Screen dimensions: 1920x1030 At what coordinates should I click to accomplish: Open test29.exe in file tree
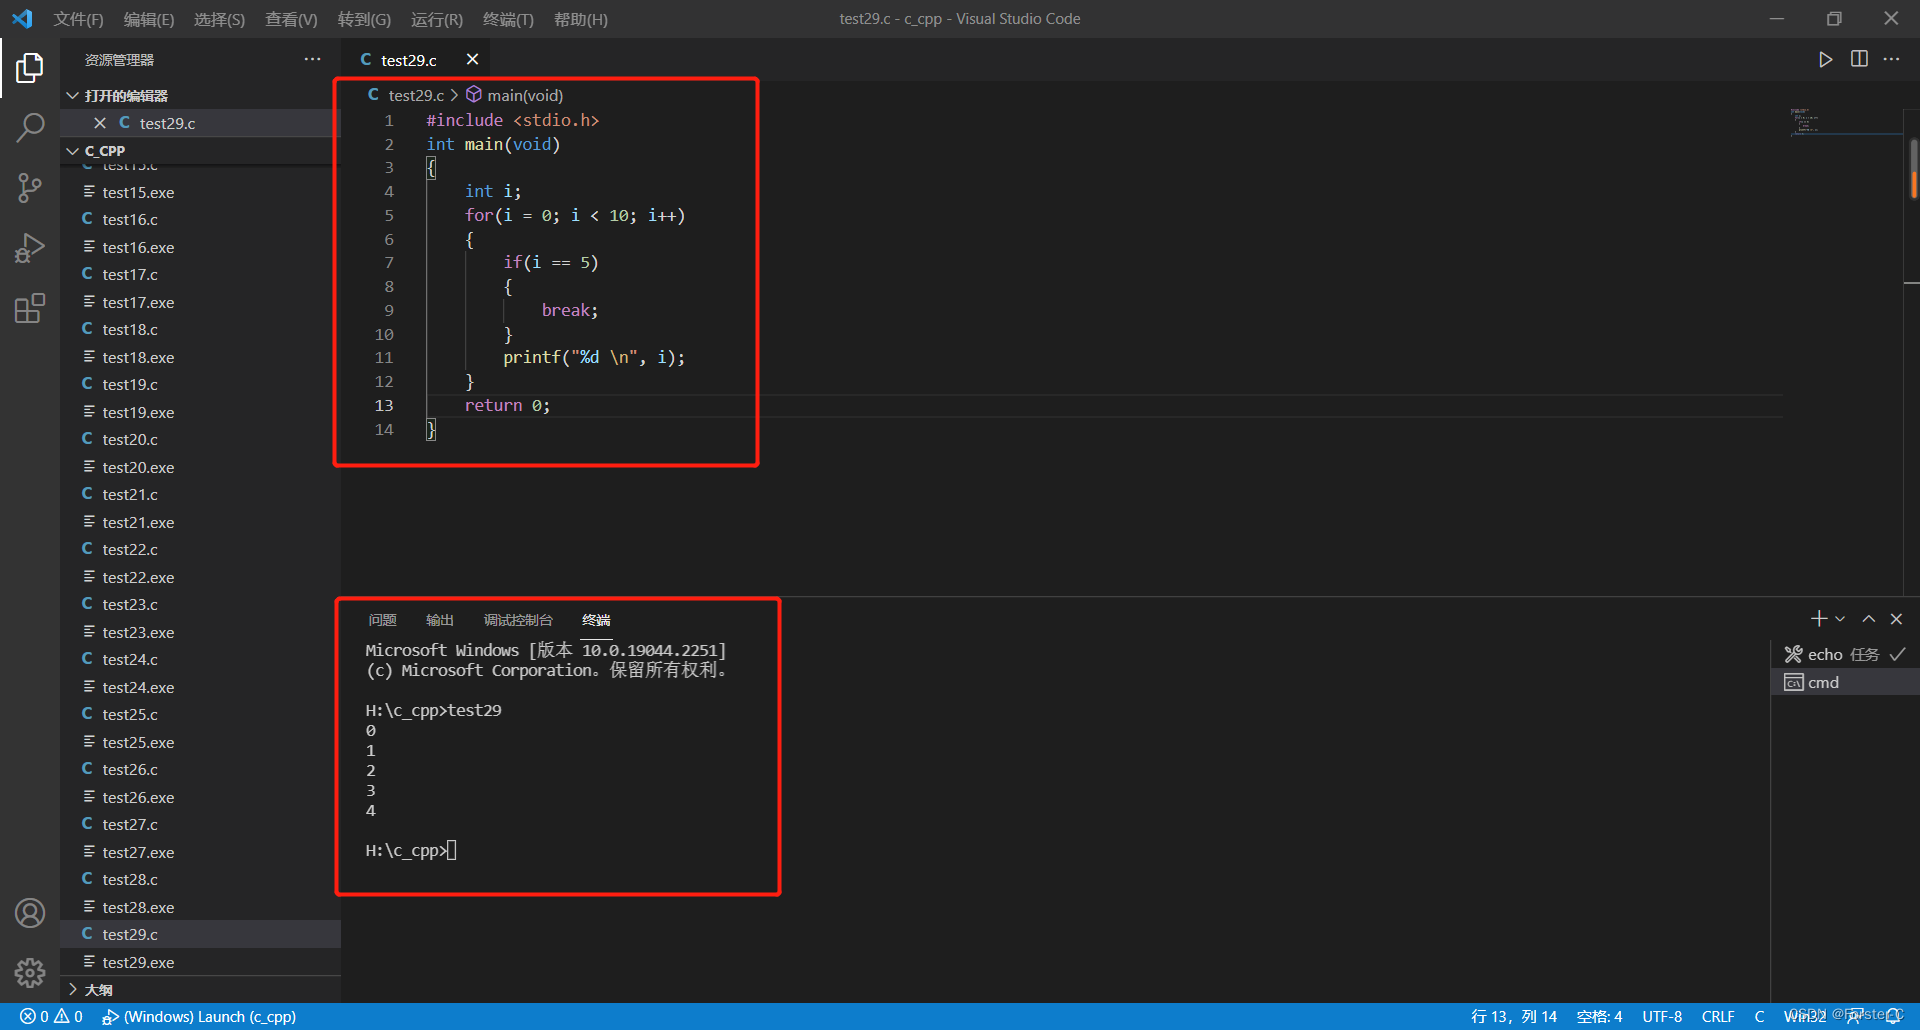[200, 962]
